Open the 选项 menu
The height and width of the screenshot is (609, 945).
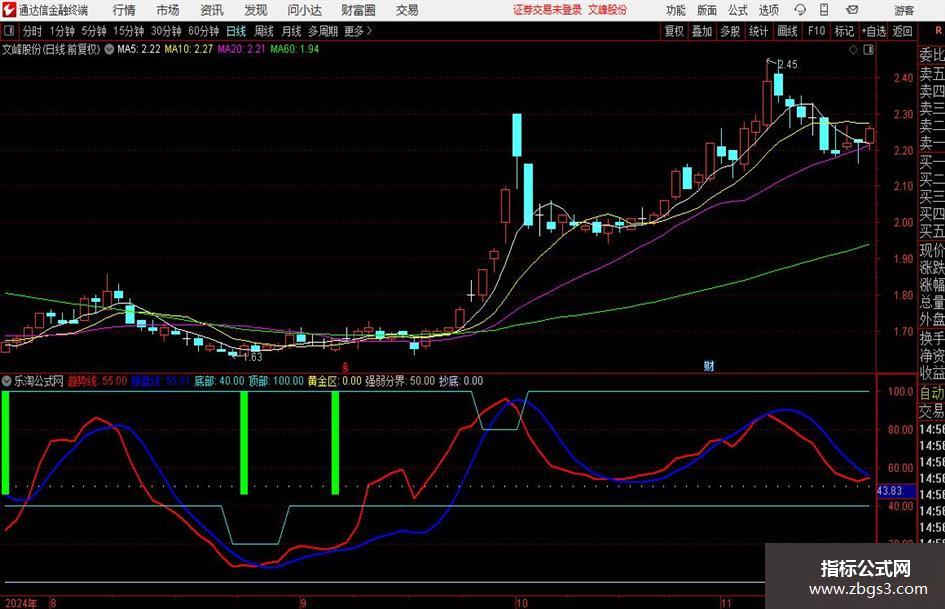pyautogui.click(x=768, y=10)
